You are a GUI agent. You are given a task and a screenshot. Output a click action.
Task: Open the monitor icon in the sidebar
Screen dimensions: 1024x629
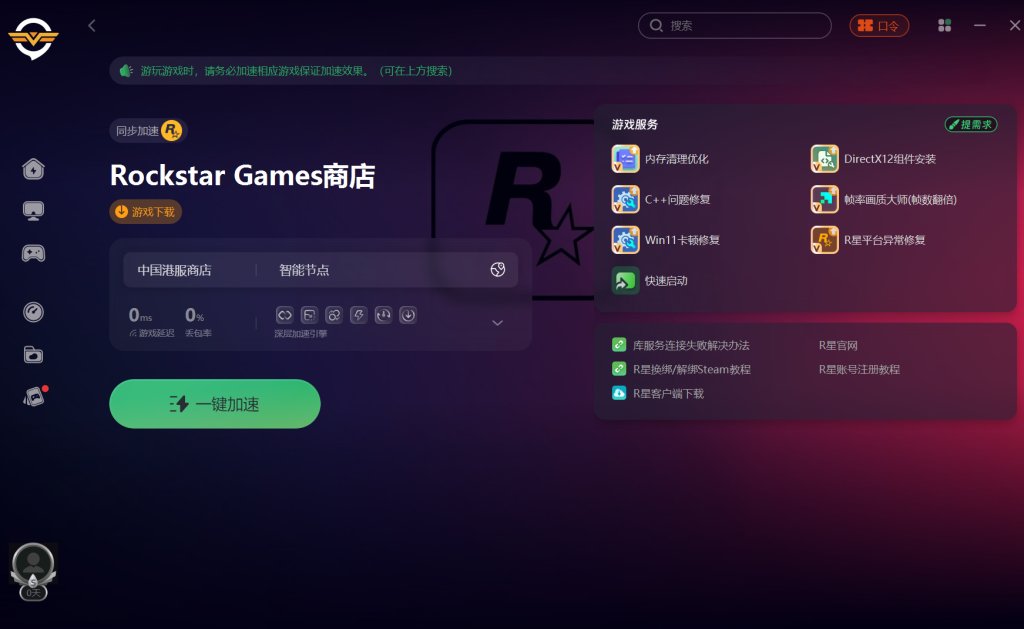(33, 211)
